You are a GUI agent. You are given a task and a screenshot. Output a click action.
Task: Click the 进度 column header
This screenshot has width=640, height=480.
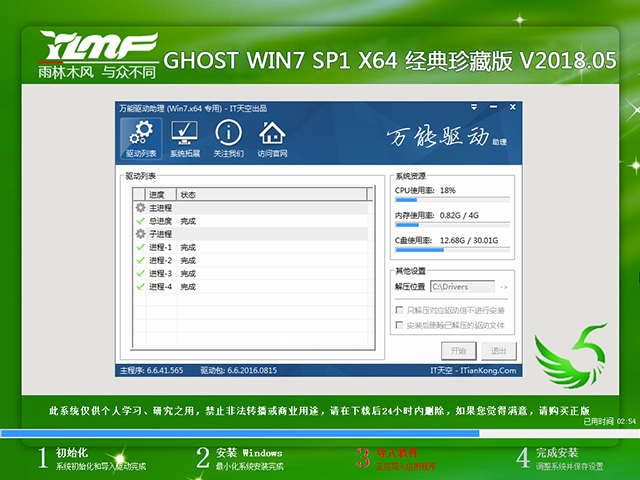(x=161, y=195)
